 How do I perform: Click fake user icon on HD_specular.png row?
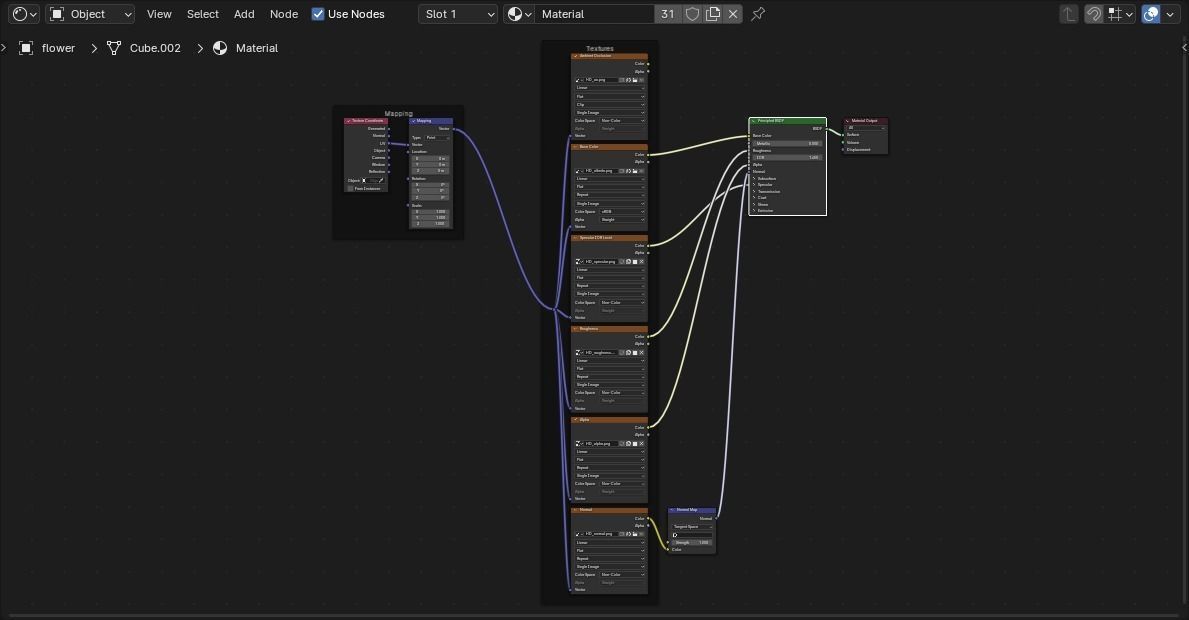[x=622, y=261]
